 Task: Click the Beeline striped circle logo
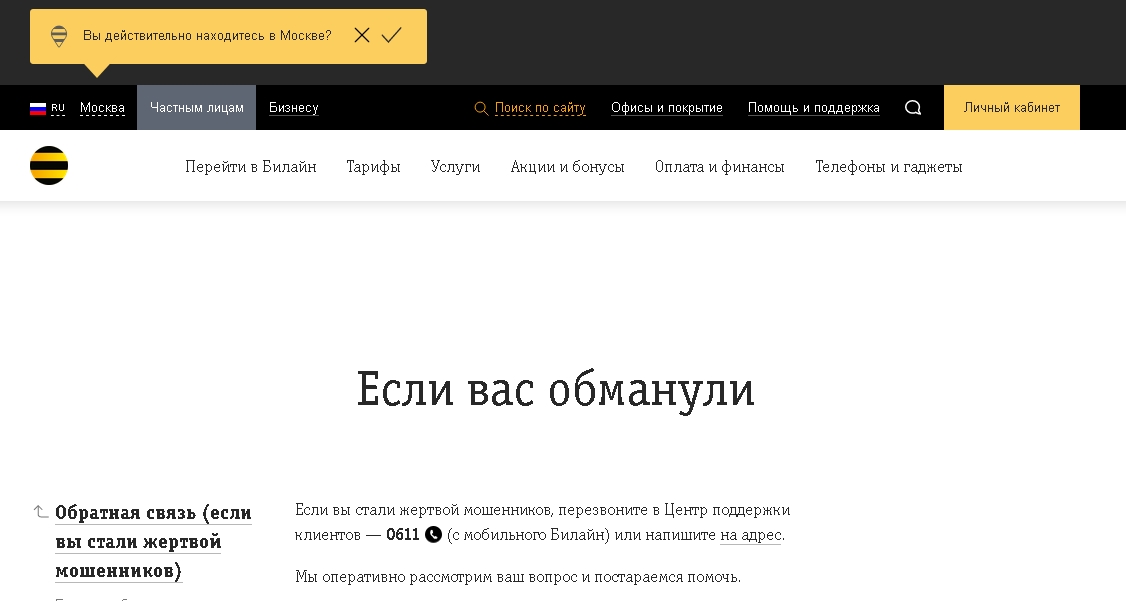click(x=49, y=166)
